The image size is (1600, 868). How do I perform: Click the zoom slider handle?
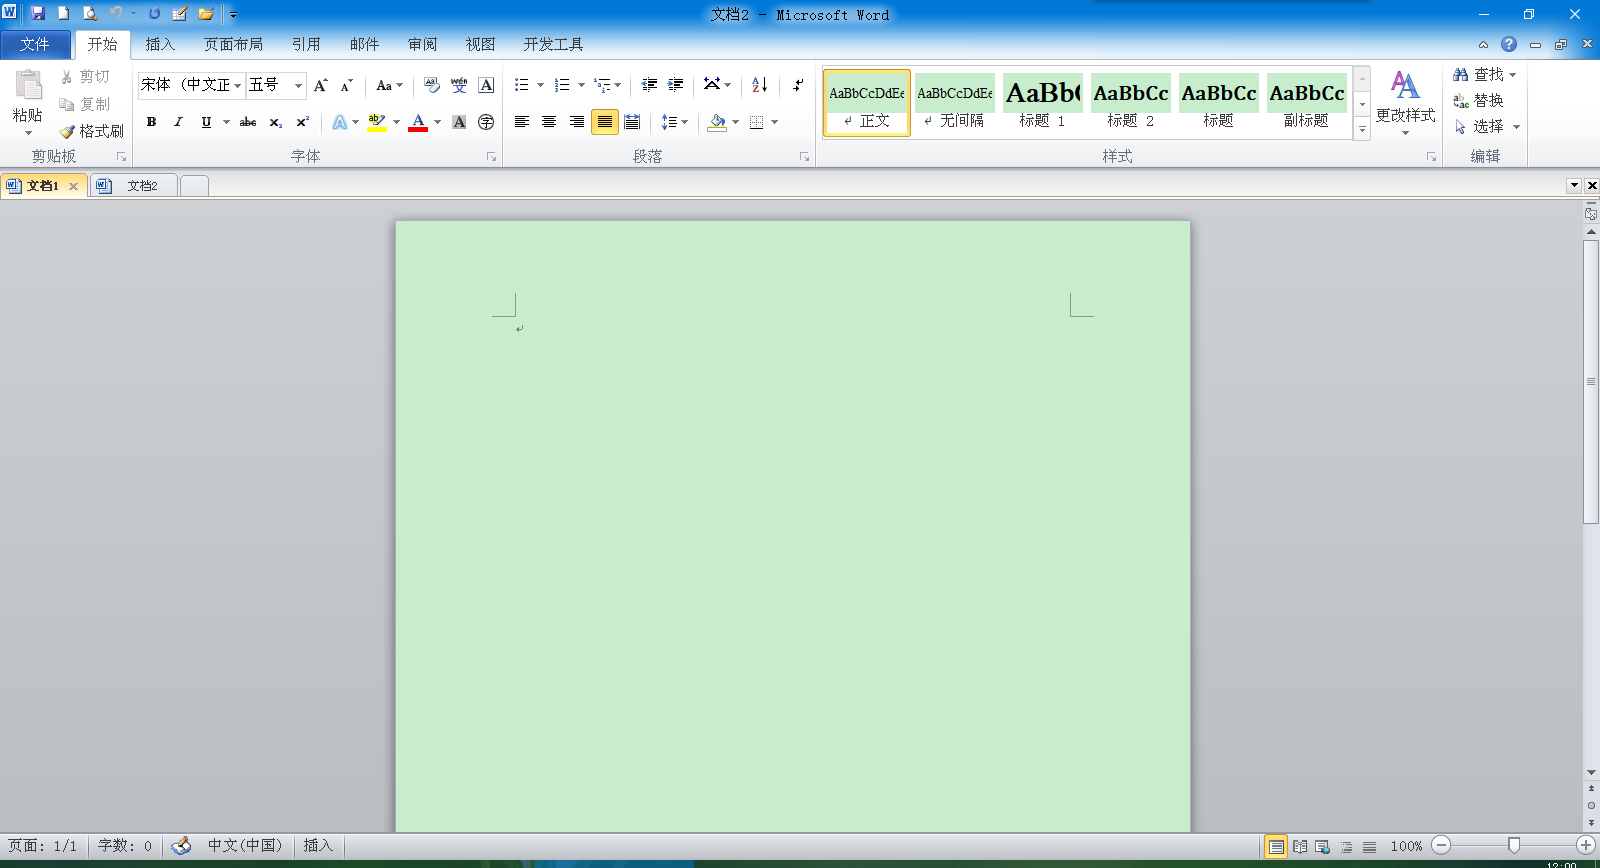coord(1514,846)
